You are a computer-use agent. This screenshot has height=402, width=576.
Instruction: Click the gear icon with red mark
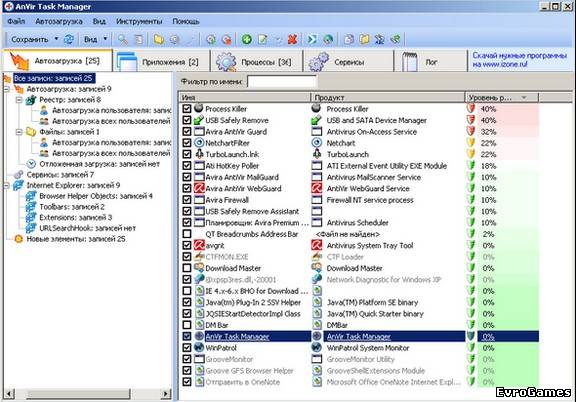click(x=227, y=39)
